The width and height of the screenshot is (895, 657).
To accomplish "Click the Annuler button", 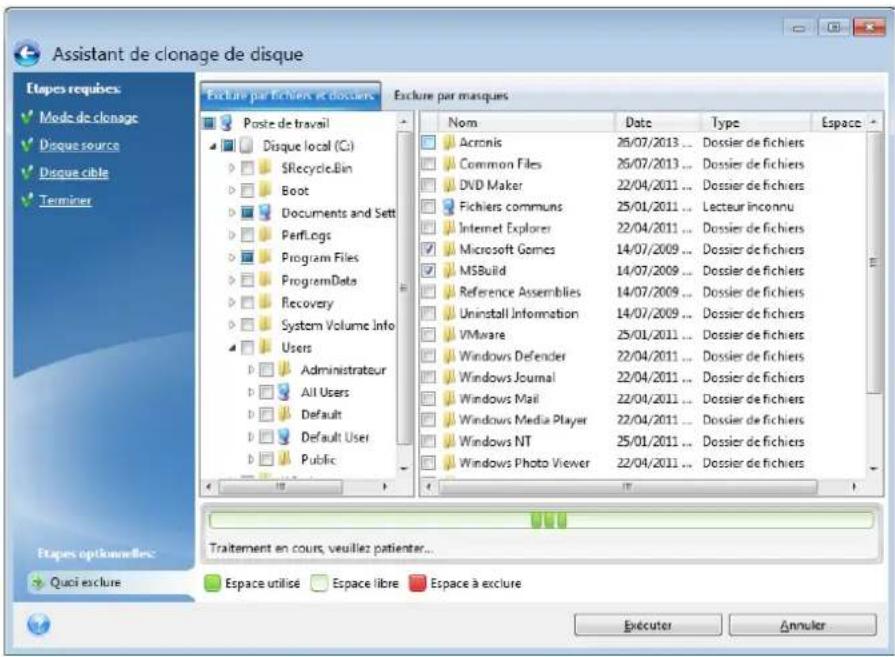I will tap(803, 625).
